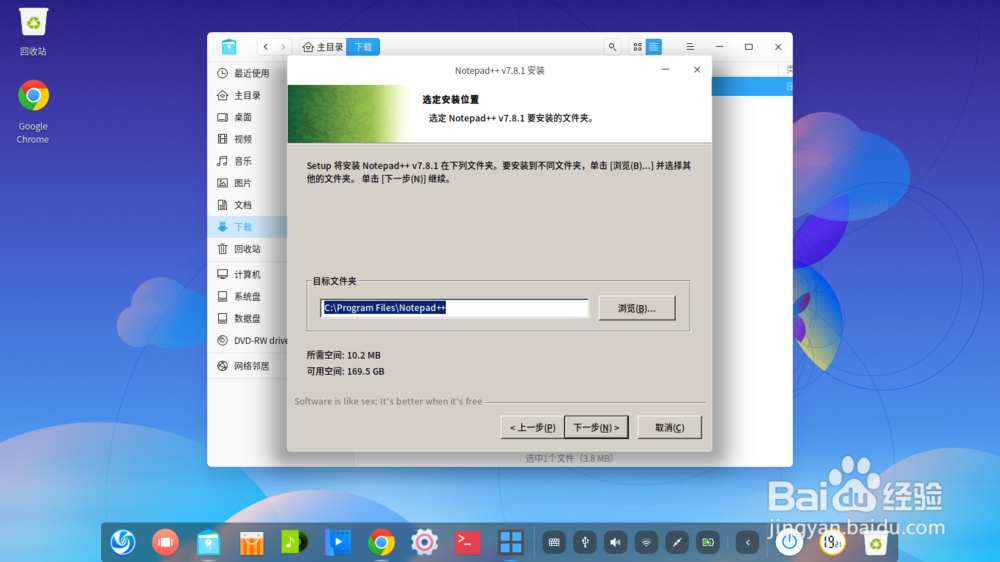Open the Recycle Bin (回收站) desktop icon
The width and height of the screenshot is (1000, 562).
(33, 32)
